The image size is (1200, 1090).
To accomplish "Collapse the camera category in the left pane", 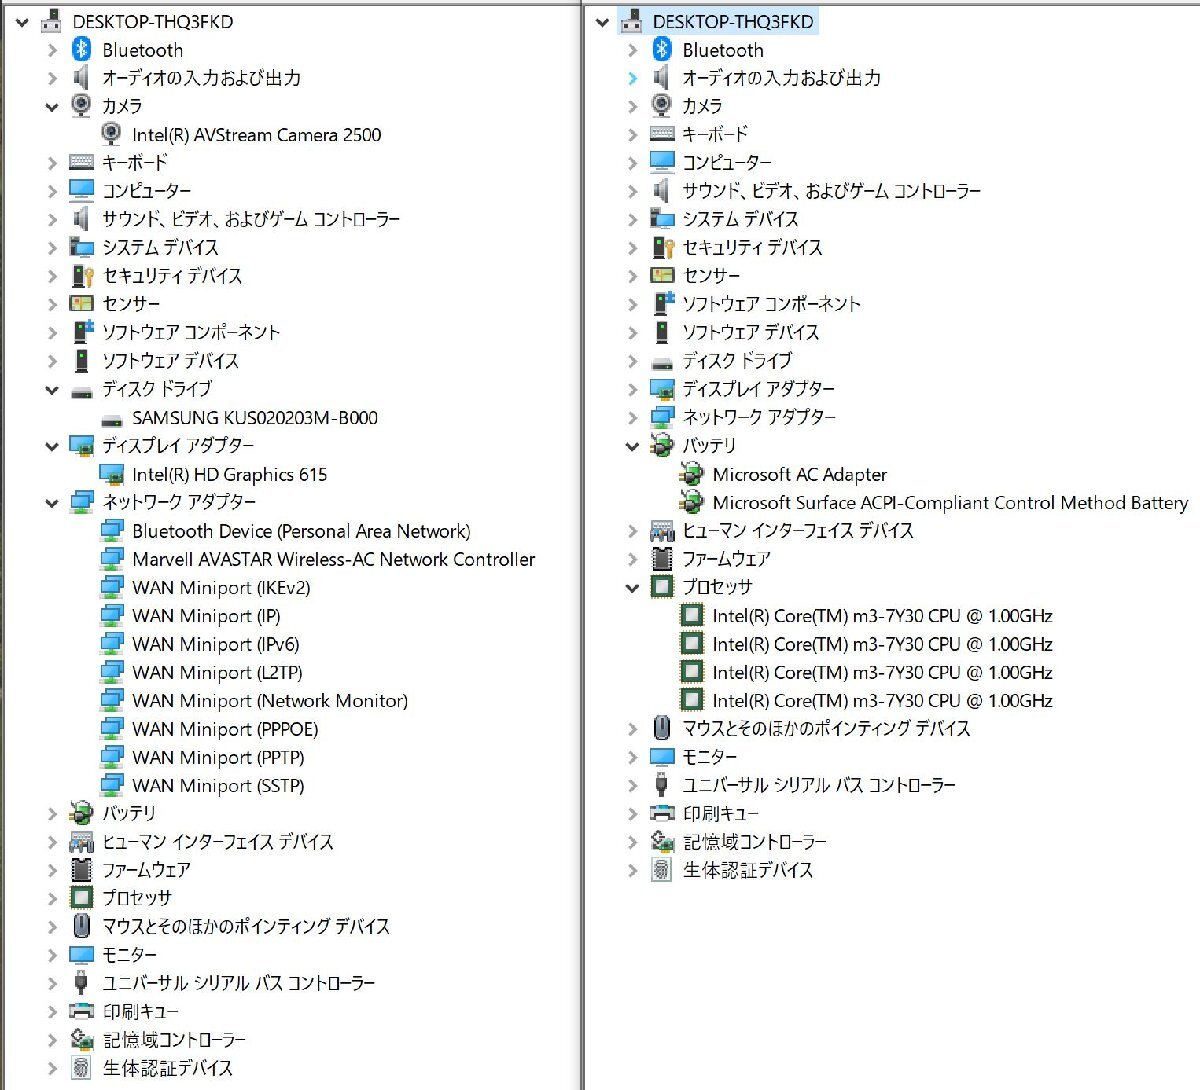I will click(x=52, y=106).
